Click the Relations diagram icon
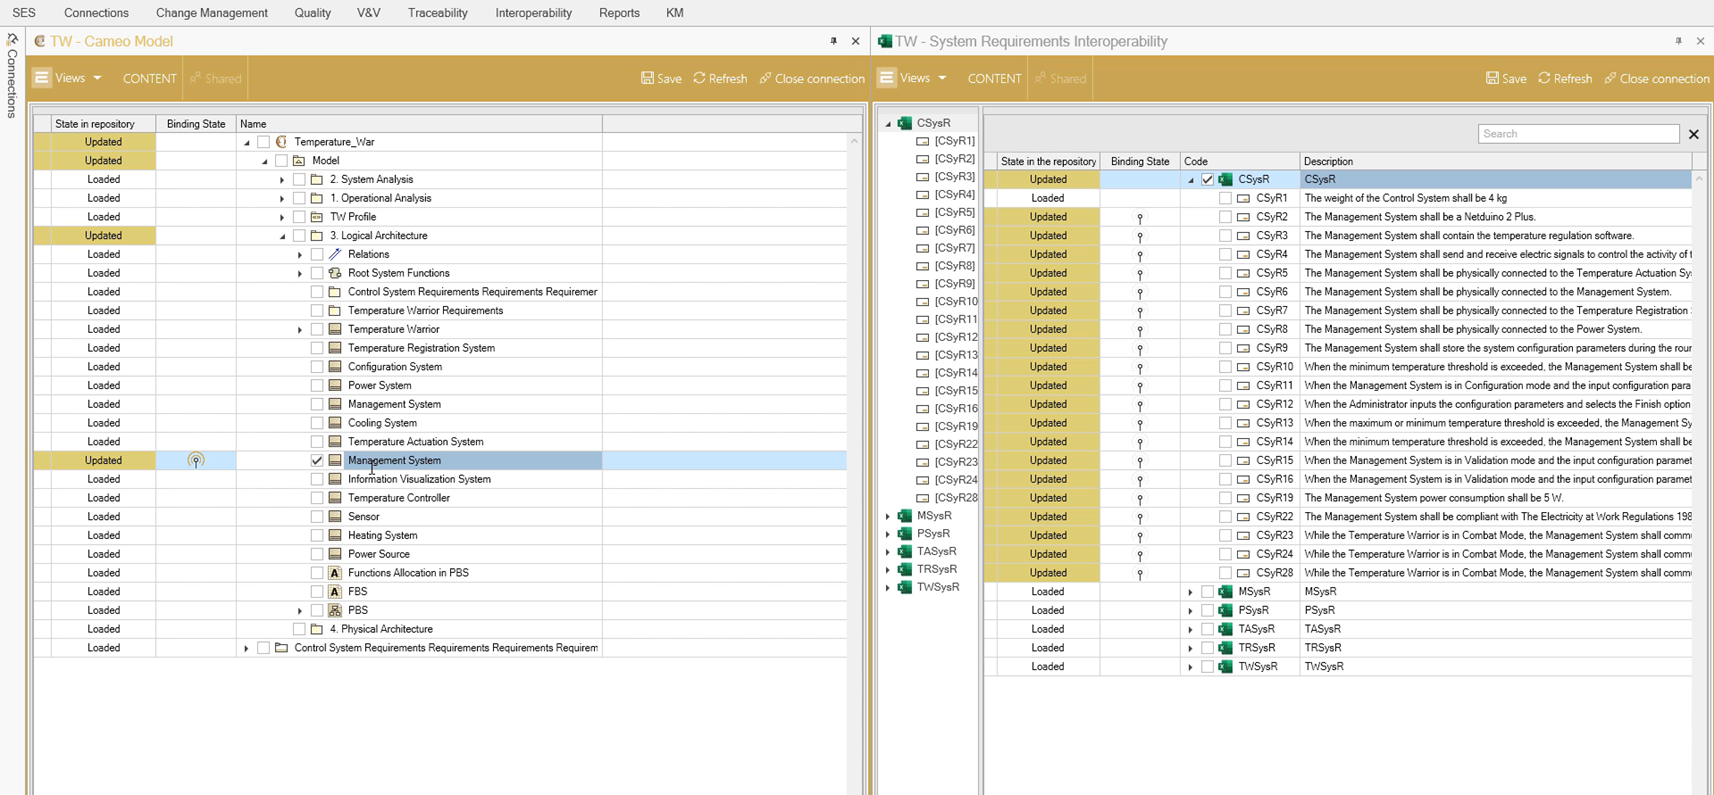Screen dimensions: 1714x795 pos(335,254)
